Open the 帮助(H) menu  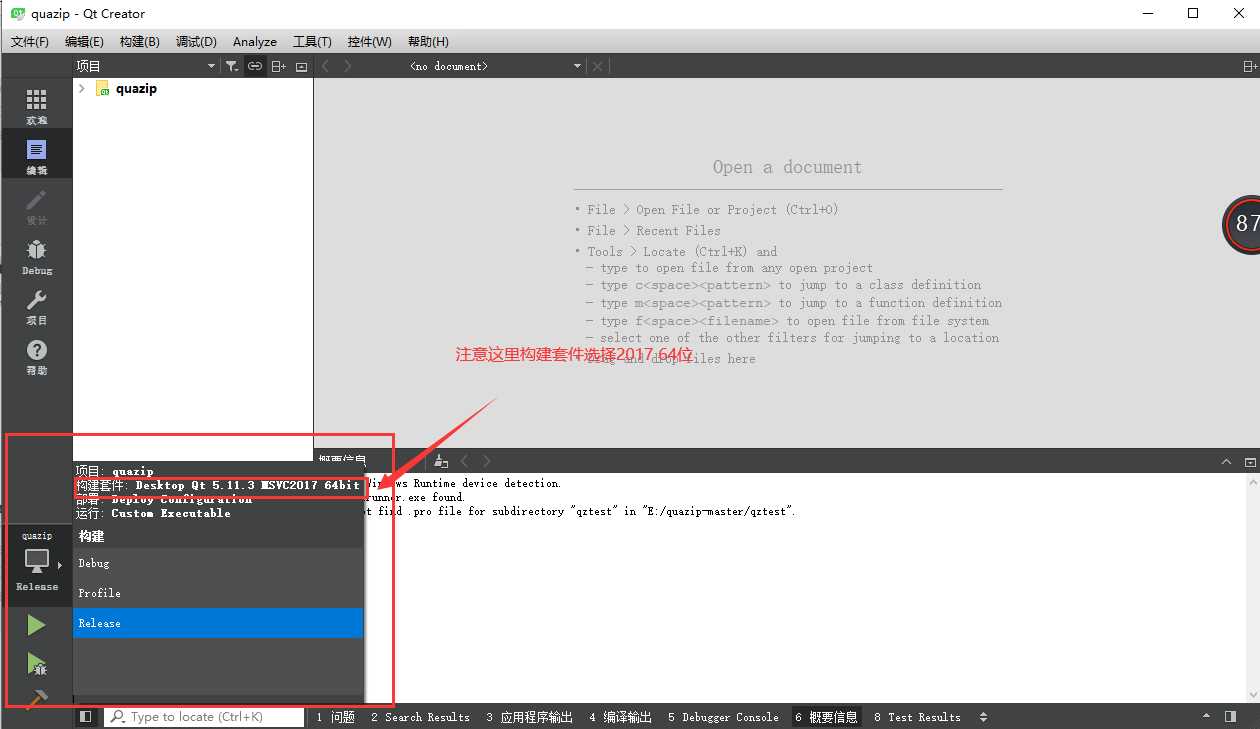coord(428,41)
